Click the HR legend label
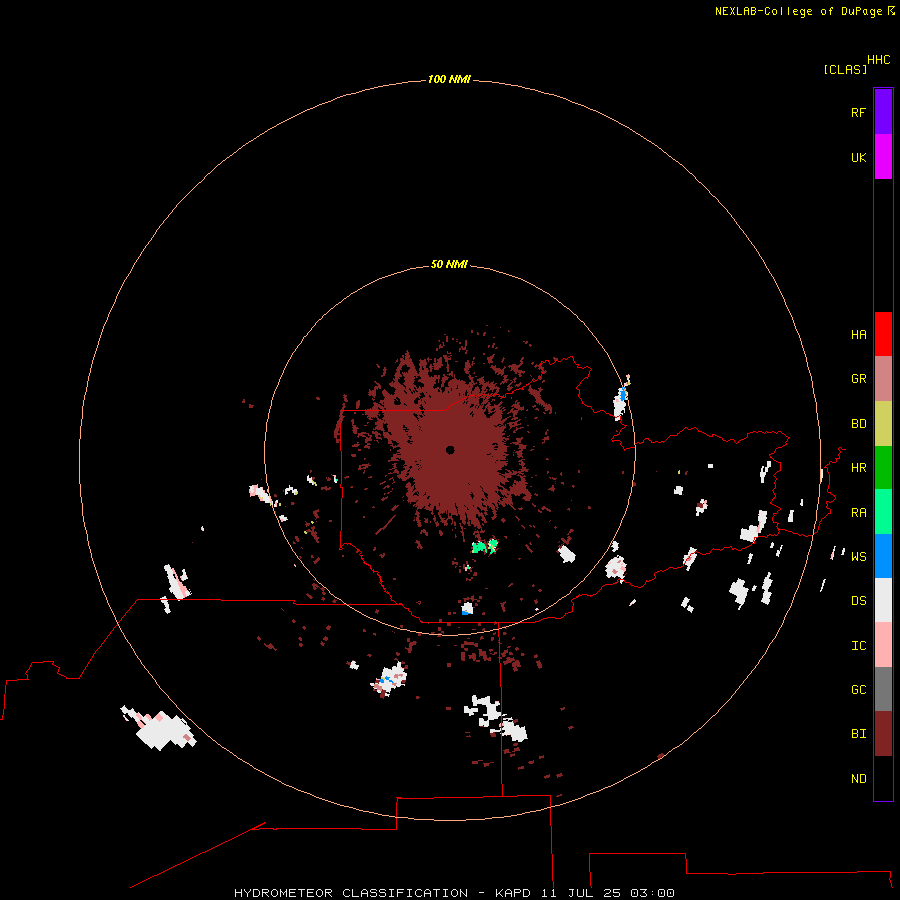Image resolution: width=900 pixels, height=900 pixels. [x=858, y=468]
